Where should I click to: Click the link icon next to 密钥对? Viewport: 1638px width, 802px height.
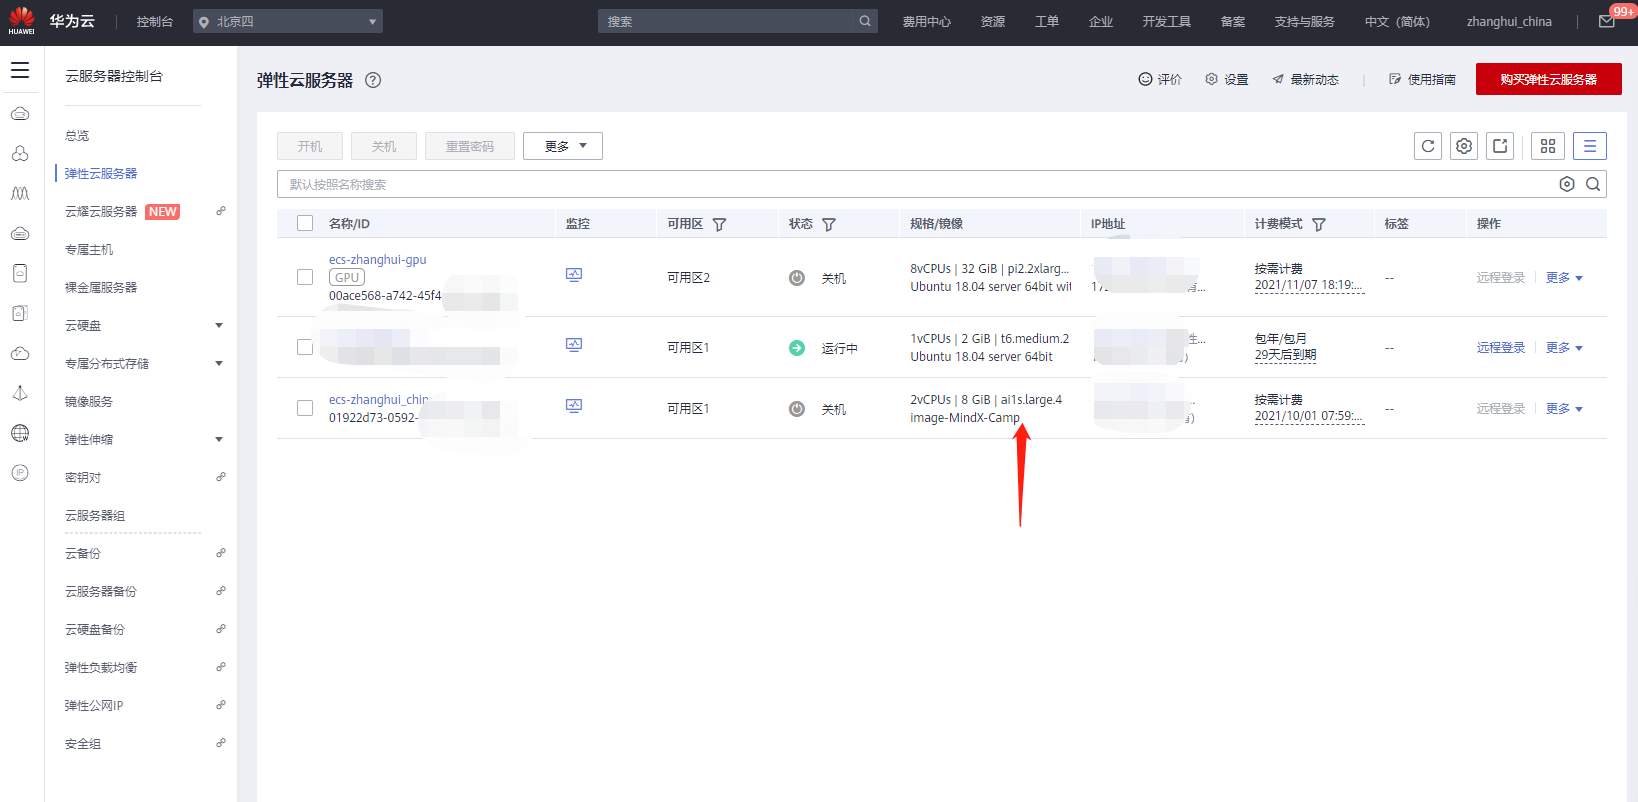(221, 477)
